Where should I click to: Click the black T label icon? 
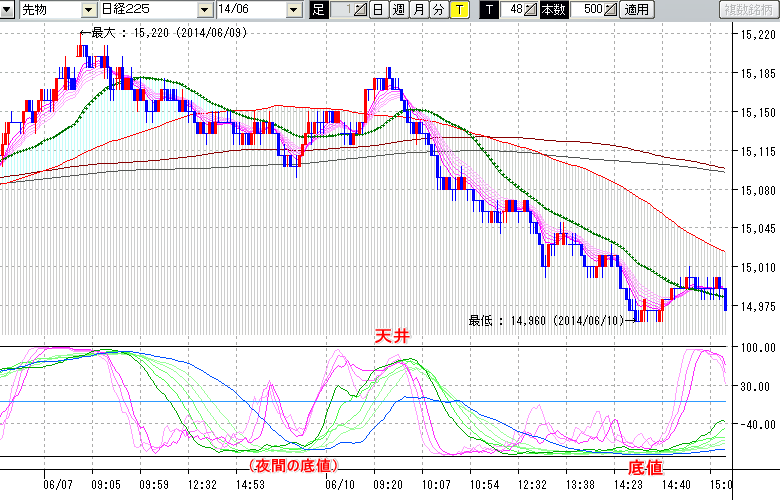pyautogui.click(x=488, y=10)
